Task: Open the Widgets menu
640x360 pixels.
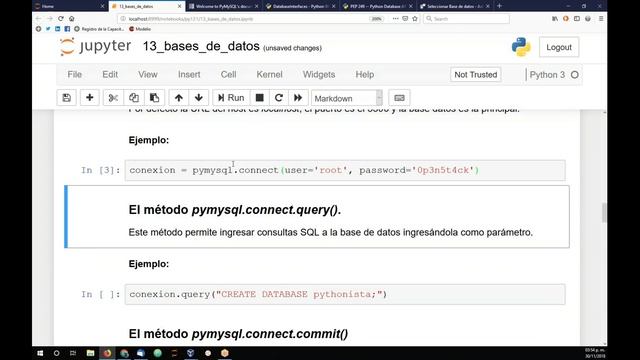Action: point(319,75)
